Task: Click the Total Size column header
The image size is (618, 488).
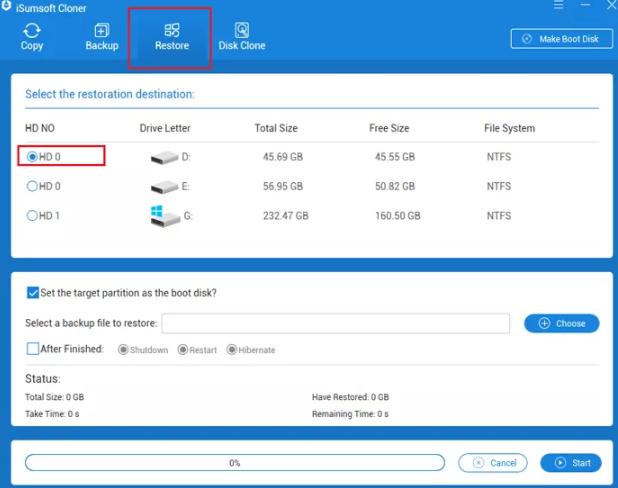Action: [276, 128]
